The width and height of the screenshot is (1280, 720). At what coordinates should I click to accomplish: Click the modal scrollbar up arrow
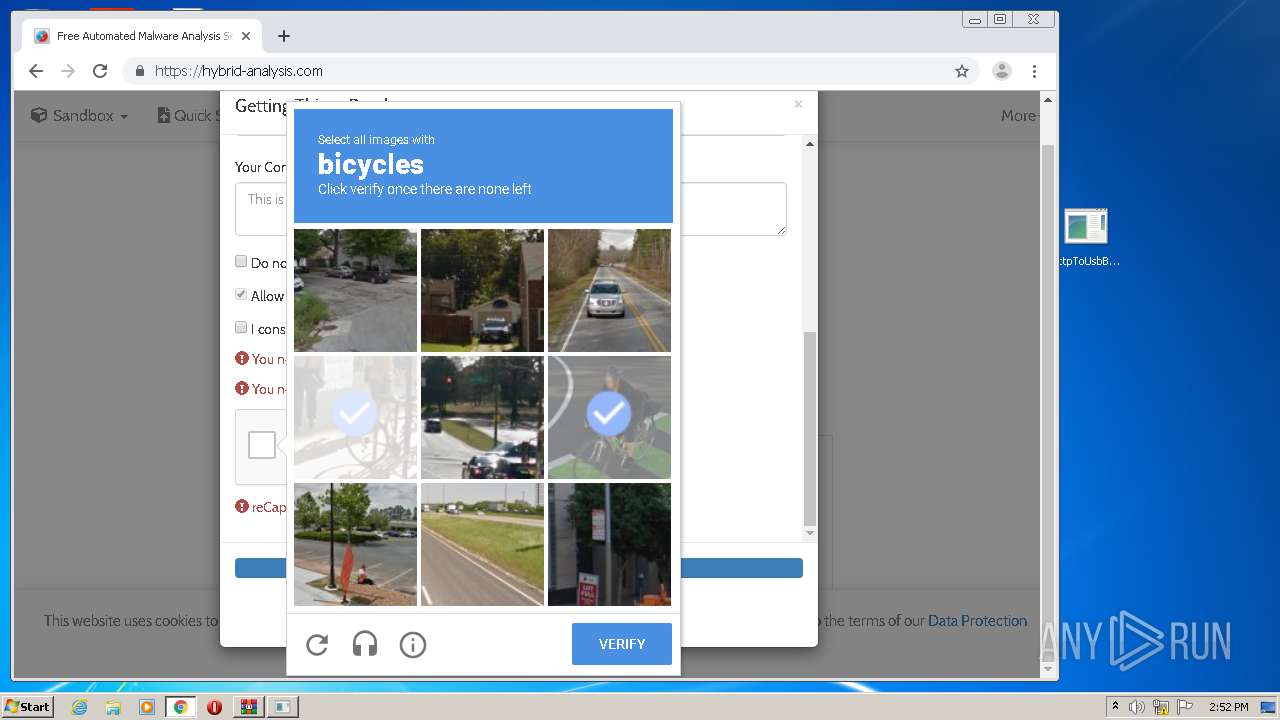[810, 143]
